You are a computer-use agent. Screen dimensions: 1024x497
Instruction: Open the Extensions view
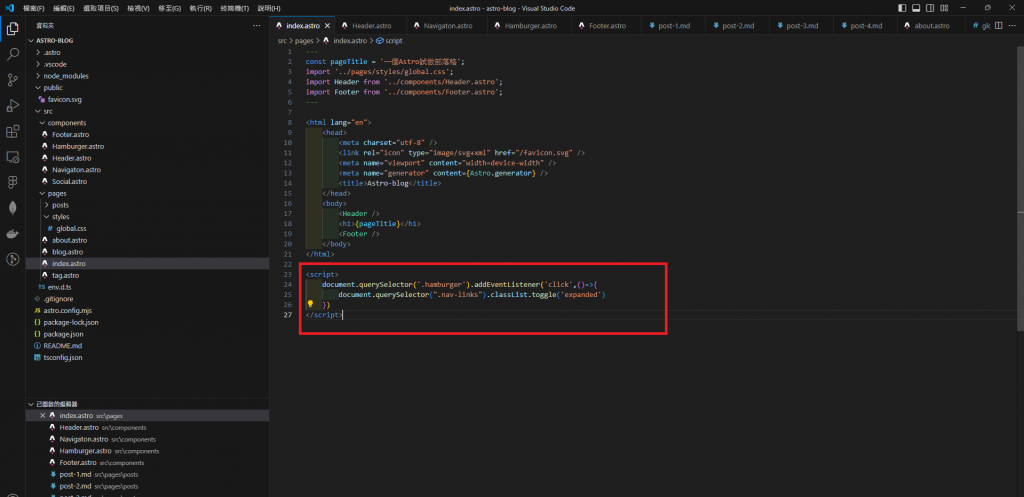(x=12, y=132)
